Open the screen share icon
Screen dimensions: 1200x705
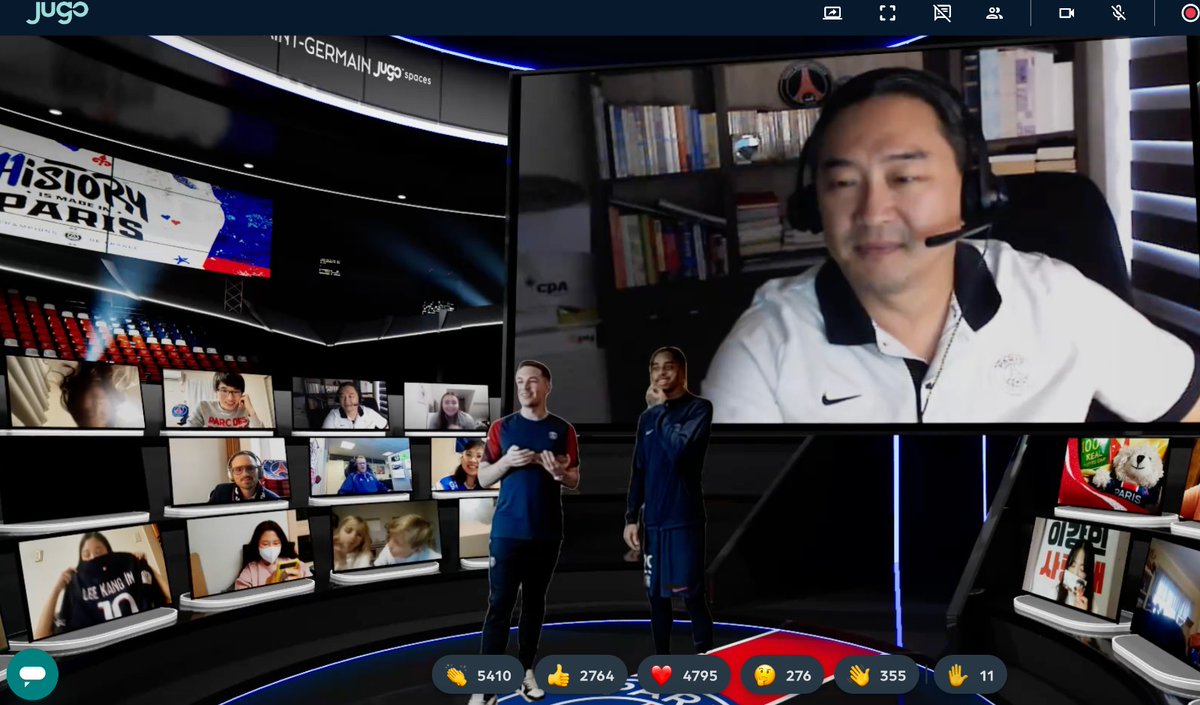pos(832,13)
